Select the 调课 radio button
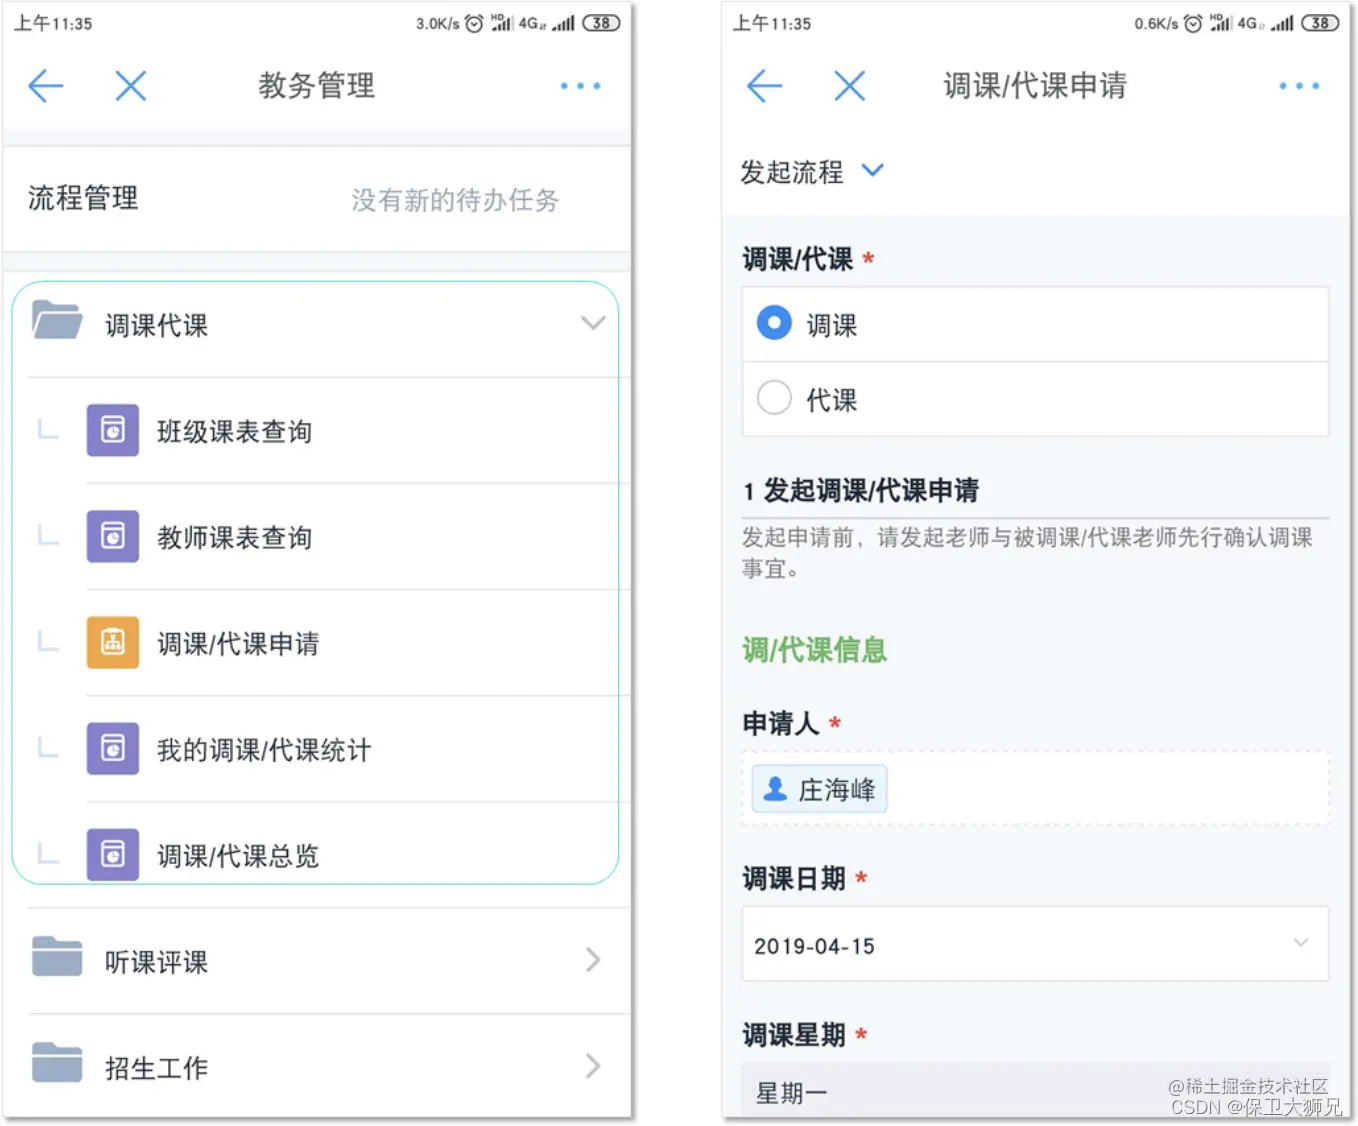 click(774, 323)
